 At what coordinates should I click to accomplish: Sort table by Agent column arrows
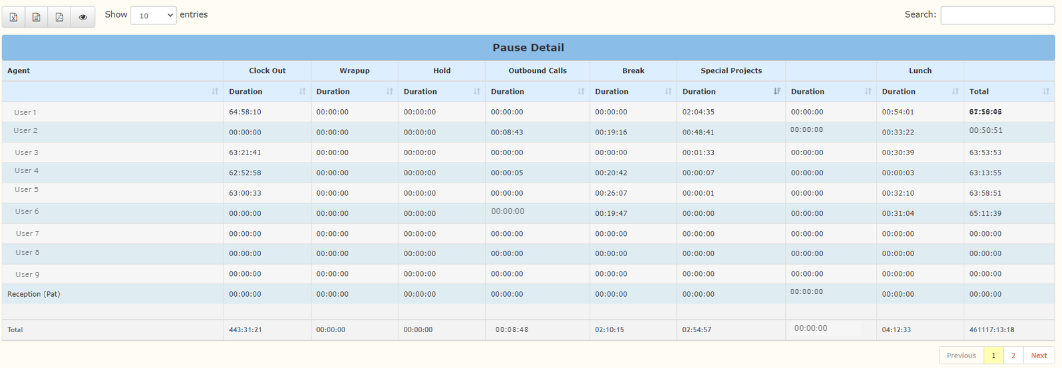[215, 91]
